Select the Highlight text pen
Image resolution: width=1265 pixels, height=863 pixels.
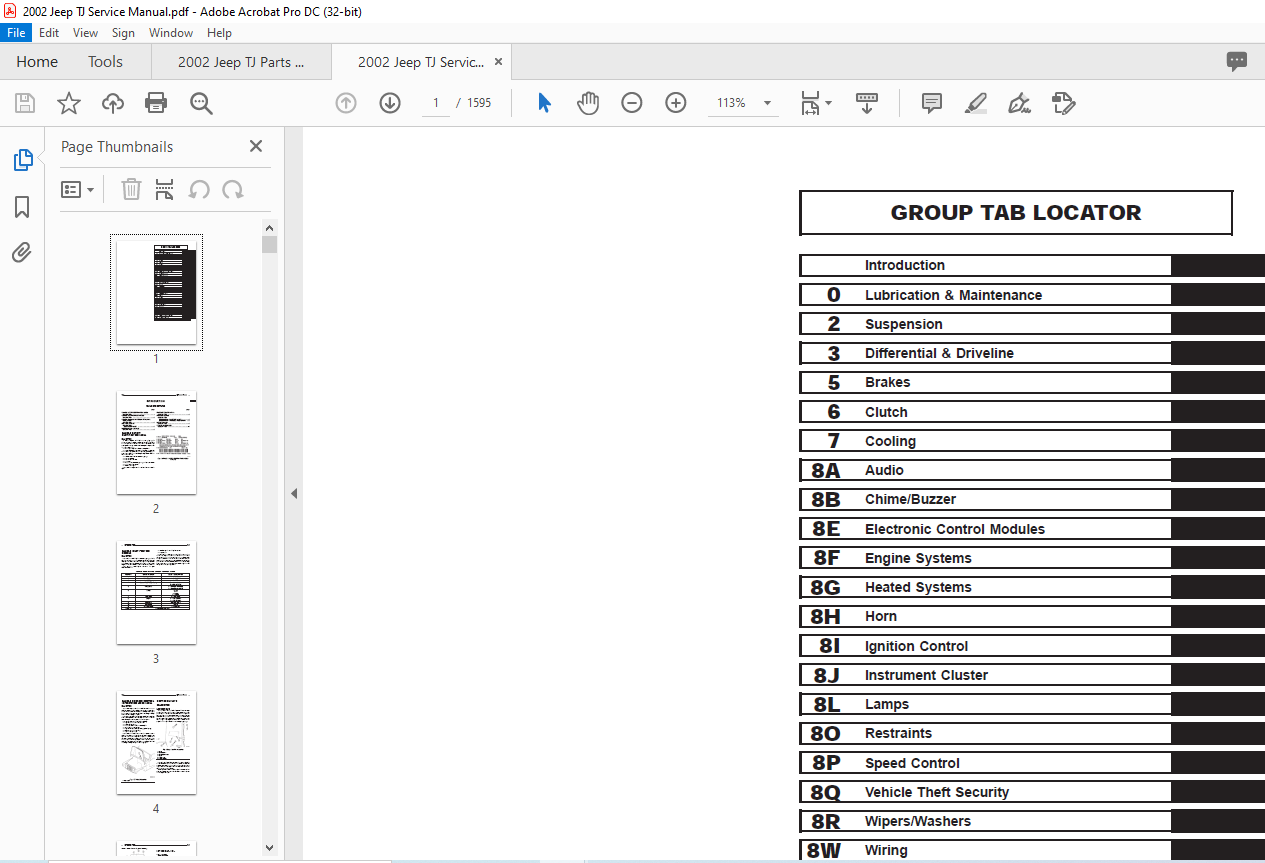pos(976,103)
